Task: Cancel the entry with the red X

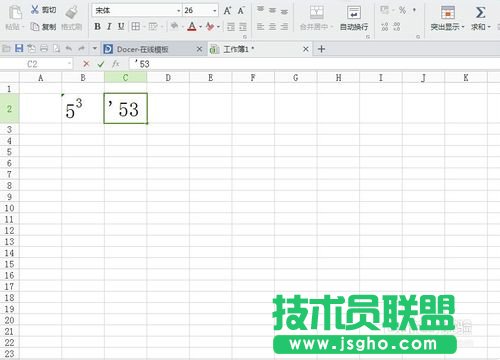Action: click(x=86, y=64)
